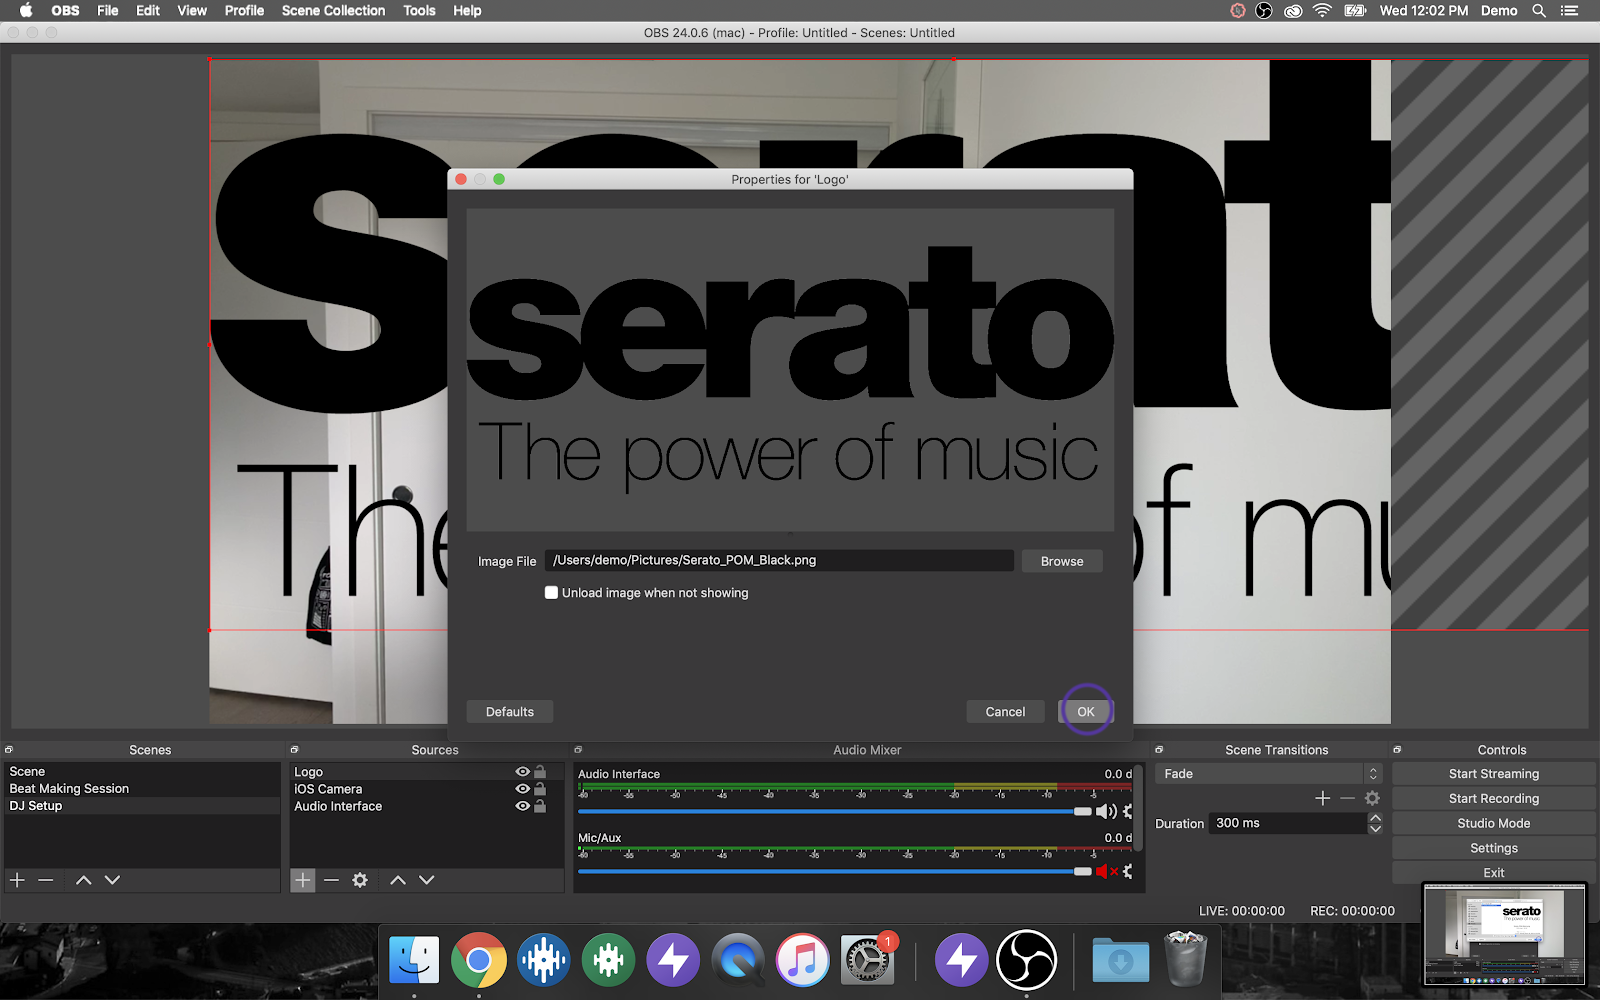This screenshot has height=1000, width=1600.
Task: Open the Fade transition dropdown
Action: (x=1268, y=774)
